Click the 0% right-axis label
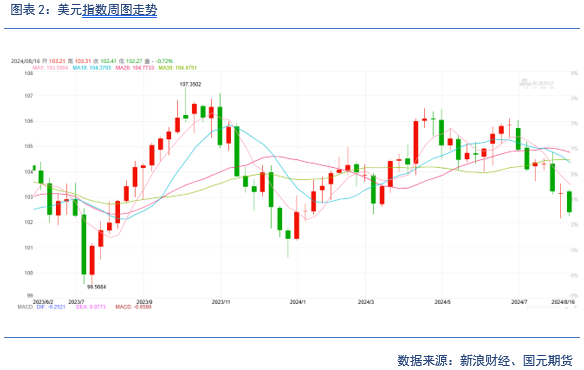 pos(575,174)
